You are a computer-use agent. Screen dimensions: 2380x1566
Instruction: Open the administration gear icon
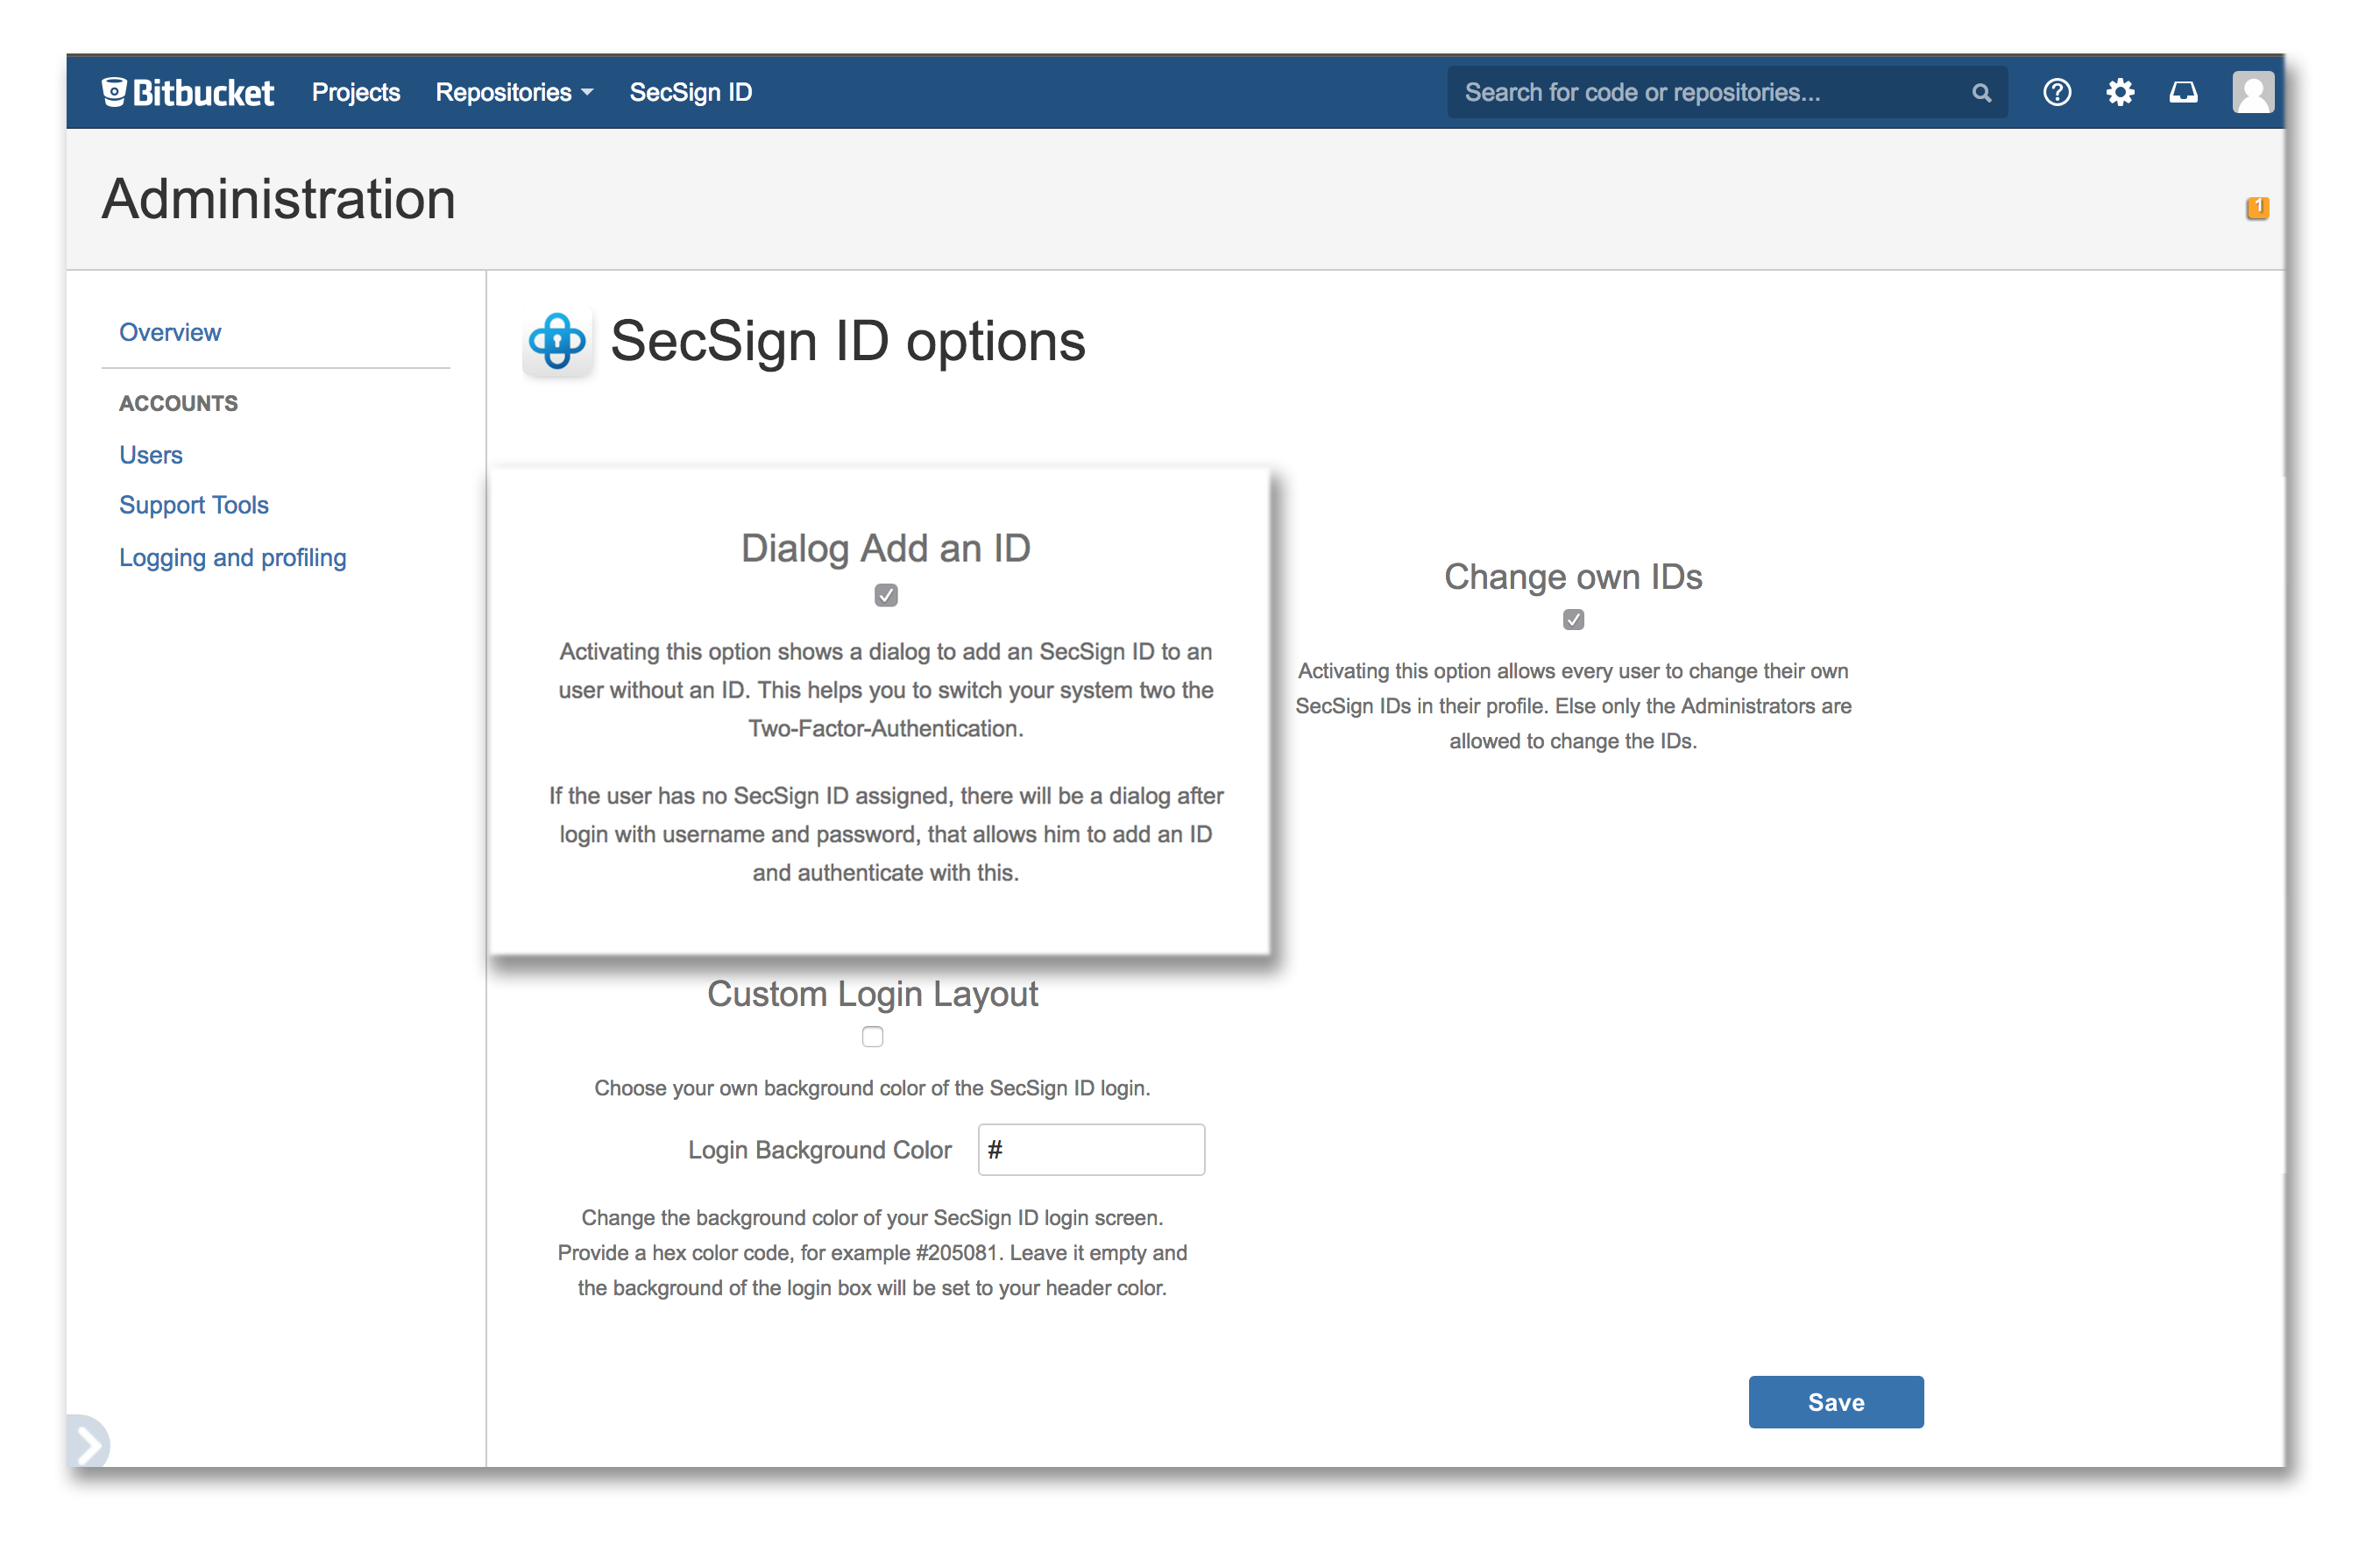pos(2120,91)
